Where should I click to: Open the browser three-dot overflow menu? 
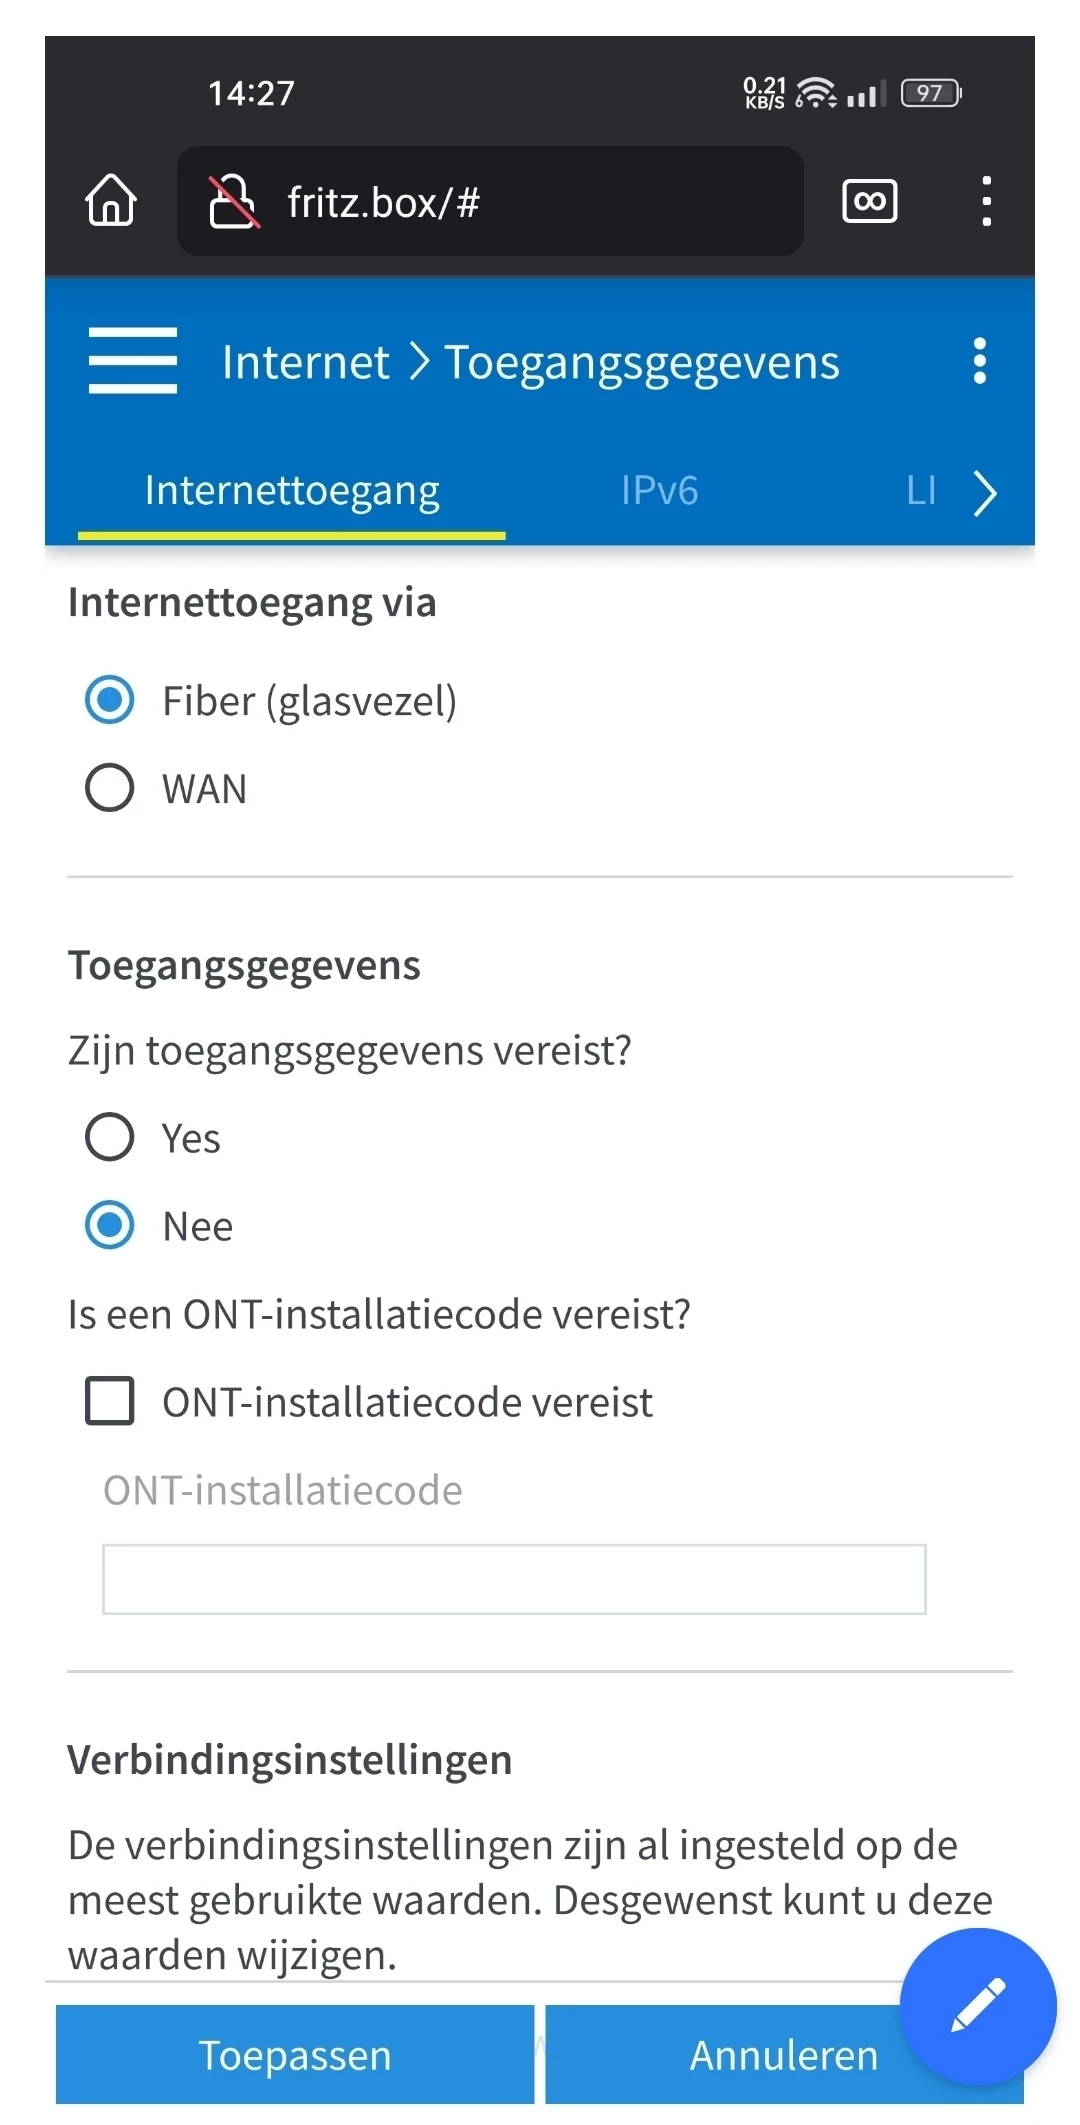(x=986, y=202)
